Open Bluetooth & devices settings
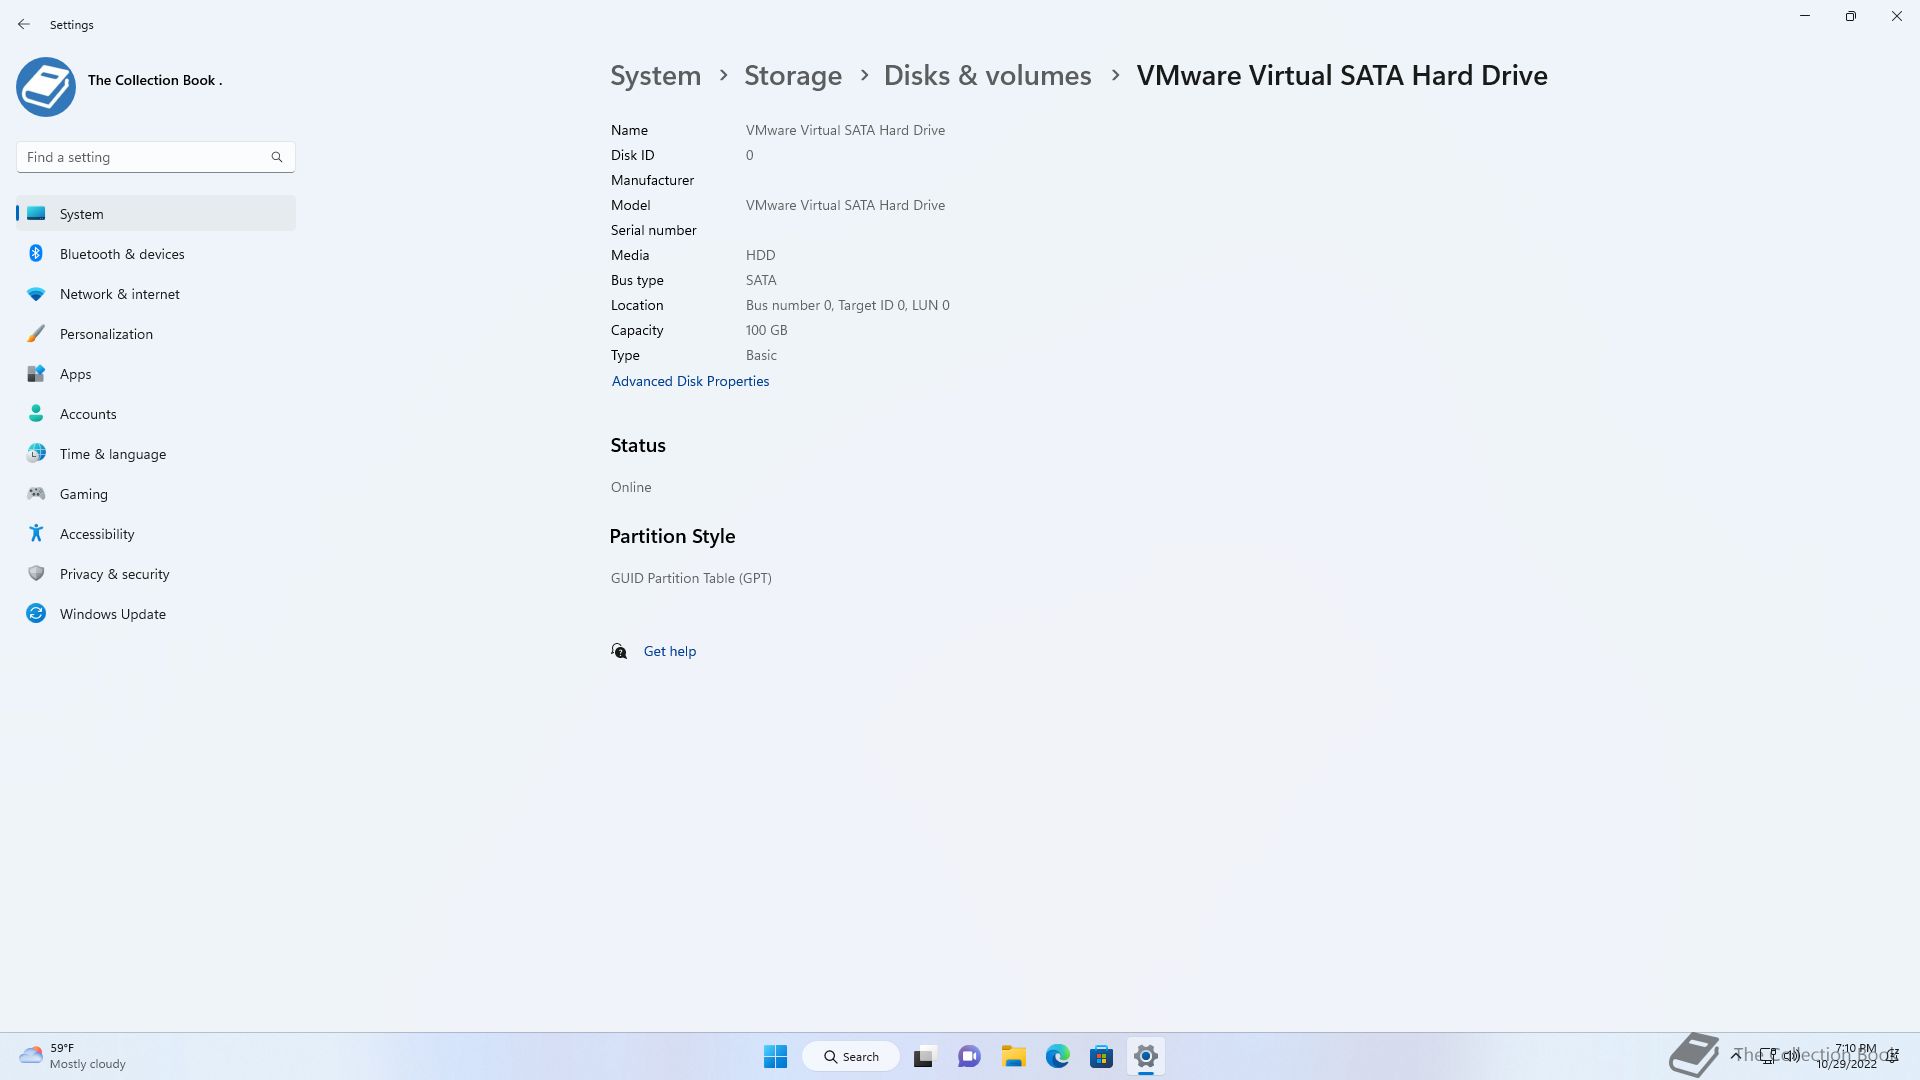The height and width of the screenshot is (1080, 1920). coord(156,254)
